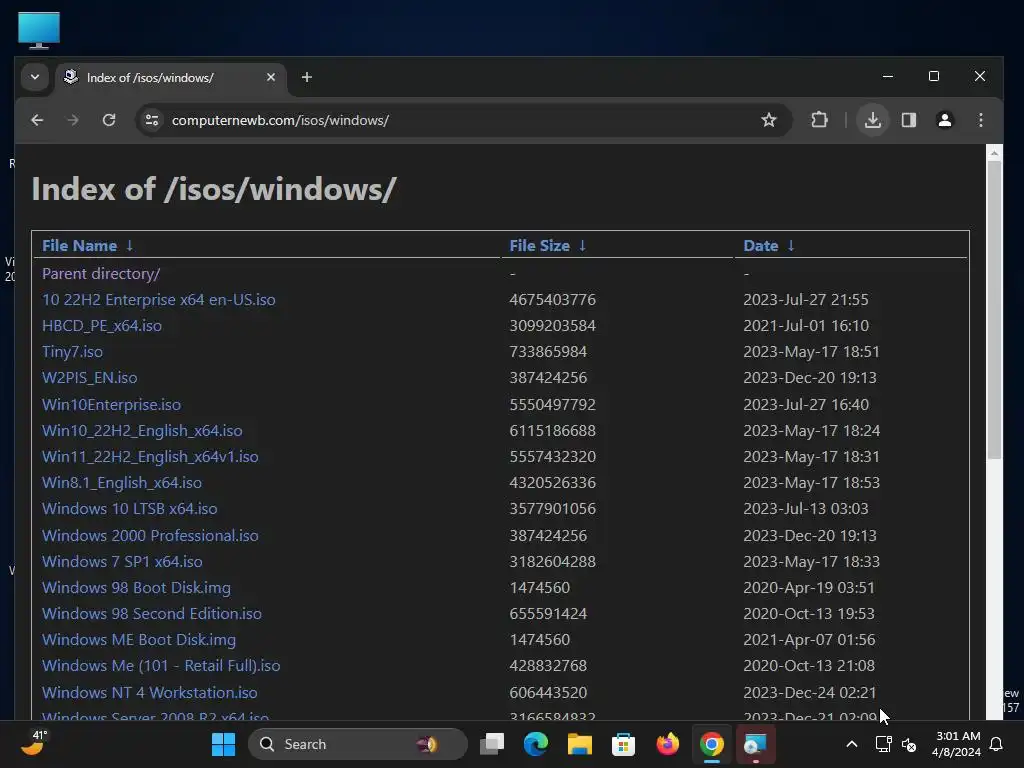Open the Chrome profile menu
The width and height of the screenshot is (1024, 768).
click(944, 120)
